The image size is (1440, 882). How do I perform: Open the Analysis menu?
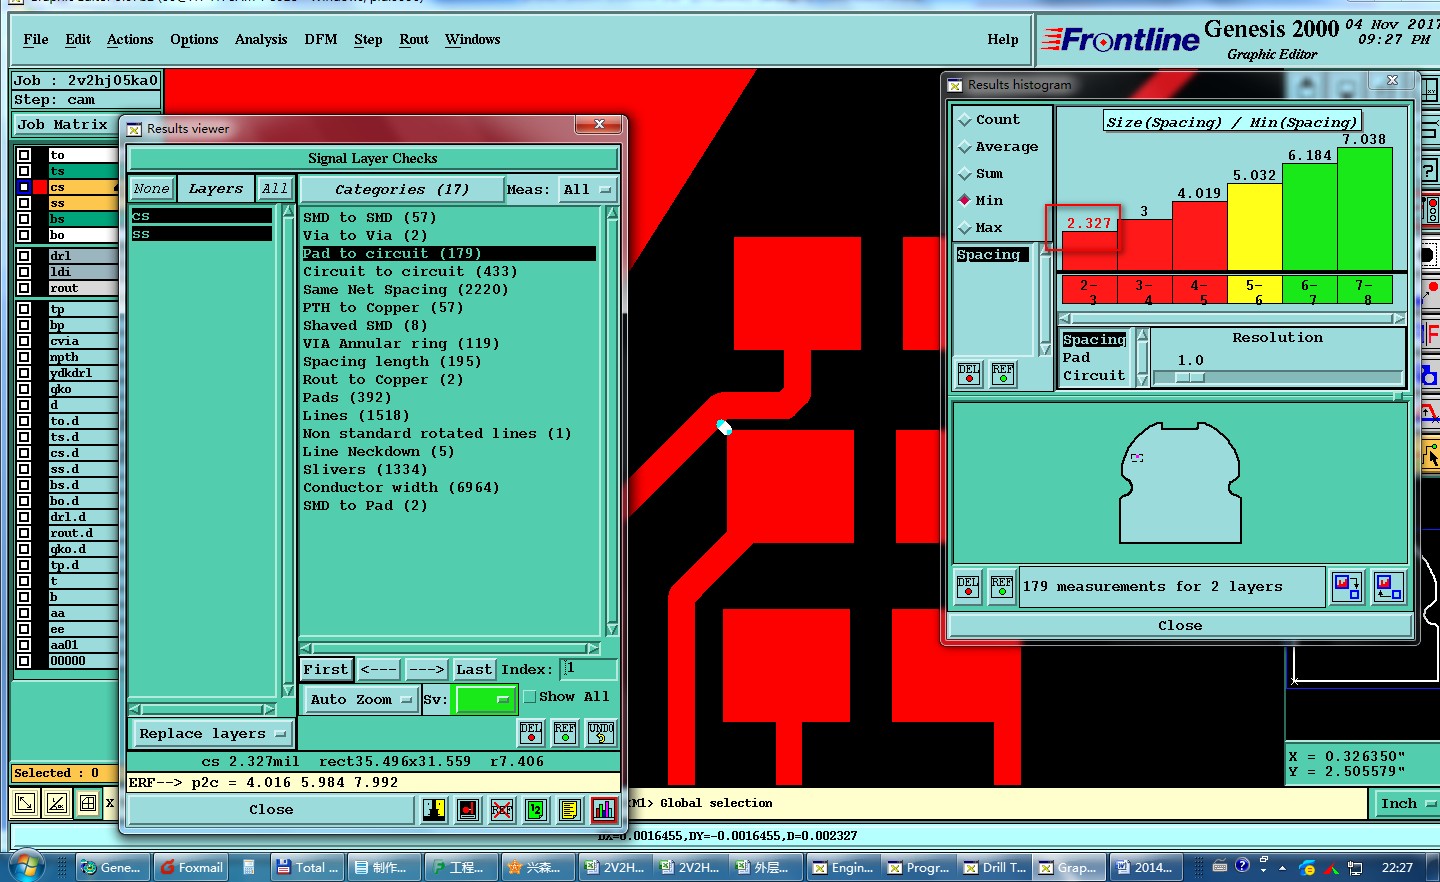[x=261, y=40]
